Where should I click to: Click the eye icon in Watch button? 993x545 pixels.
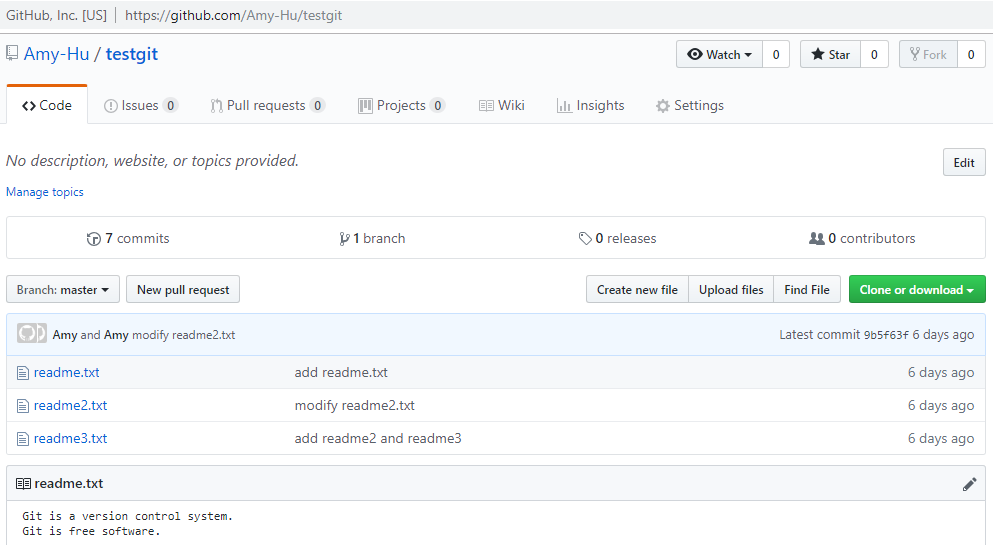coord(695,54)
